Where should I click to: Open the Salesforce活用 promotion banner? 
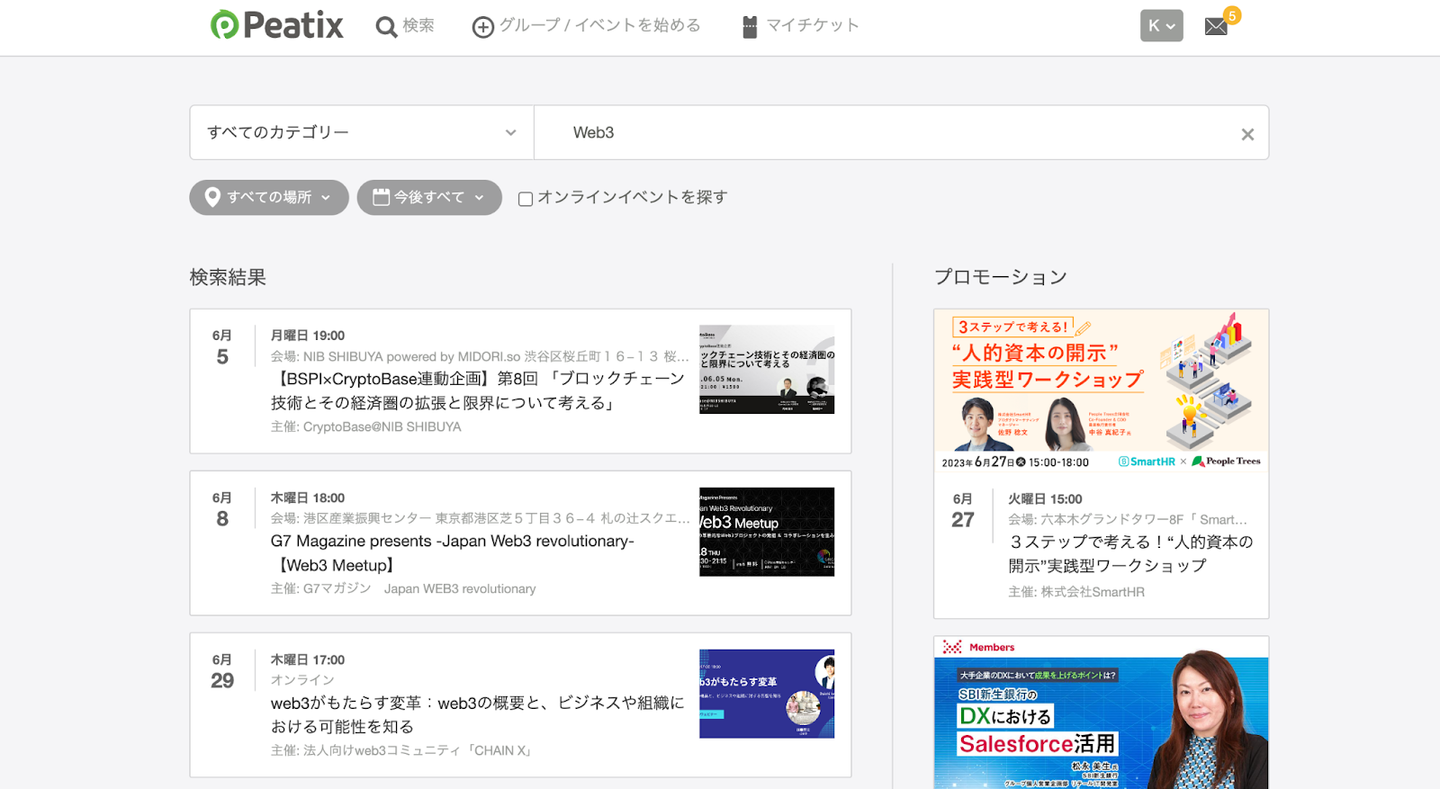click(1101, 712)
